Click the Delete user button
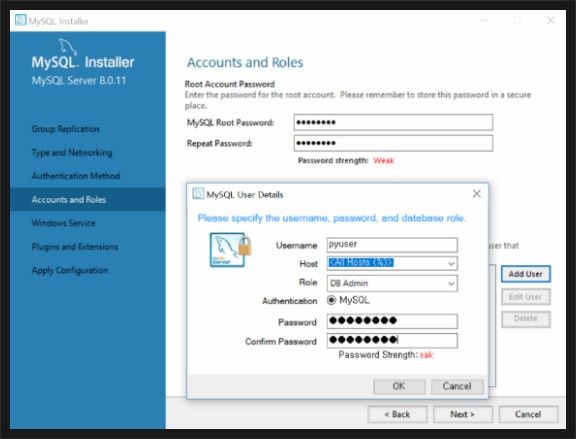The image size is (576, 439). pyautogui.click(x=526, y=319)
